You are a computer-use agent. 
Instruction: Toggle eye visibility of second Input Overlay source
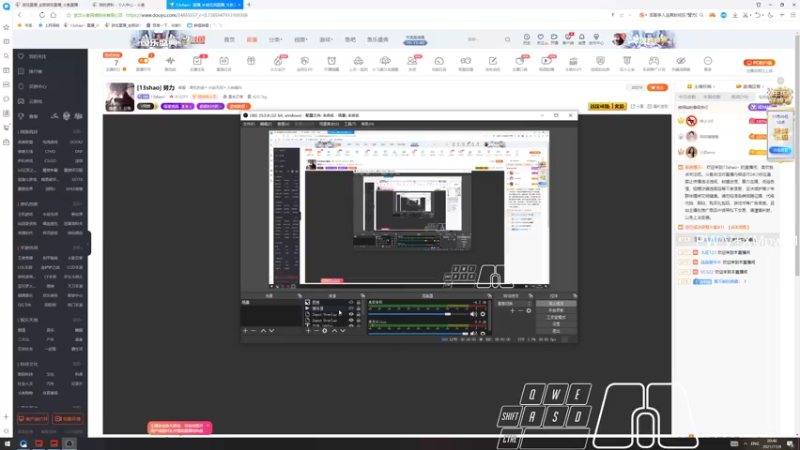(351, 320)
